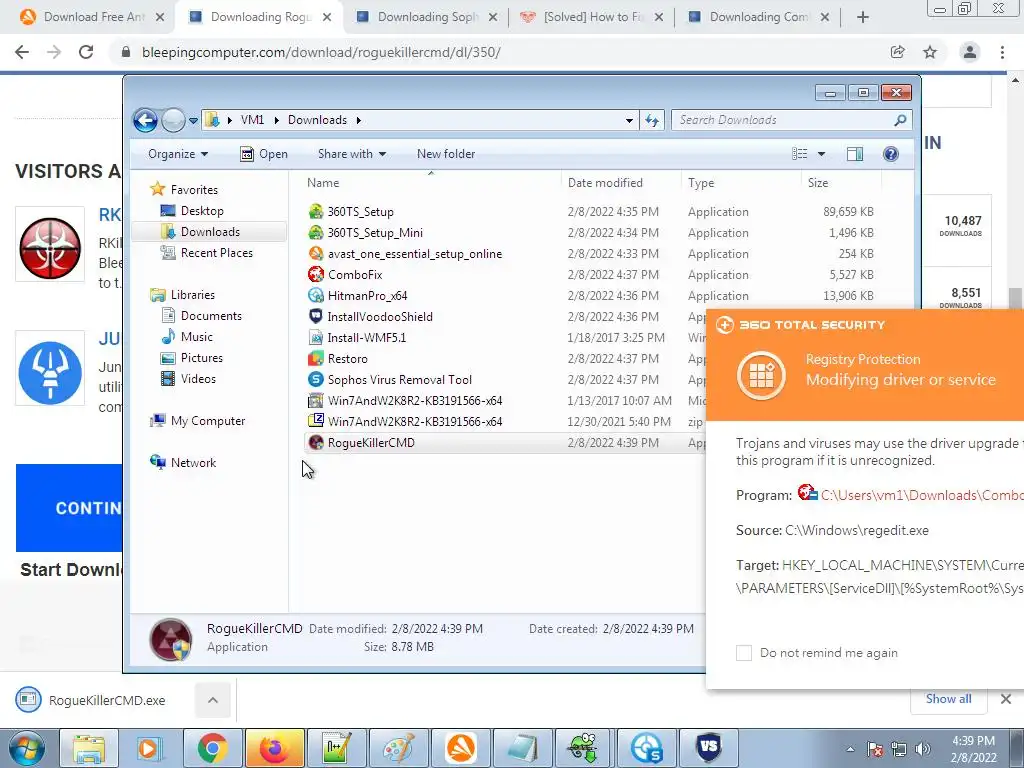Image resolution: width=1024 pixels, height=768 pixels.
Task: Select the Sophos Virus Removal Tool file
Action: point(399,379)
